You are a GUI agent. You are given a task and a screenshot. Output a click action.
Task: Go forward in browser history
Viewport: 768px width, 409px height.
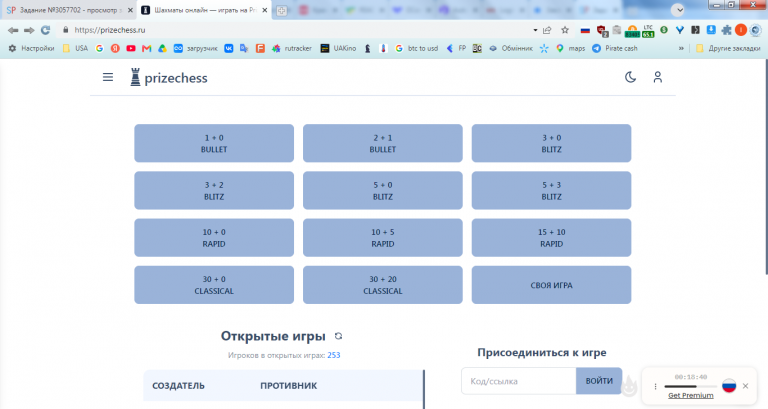point(29,30)
